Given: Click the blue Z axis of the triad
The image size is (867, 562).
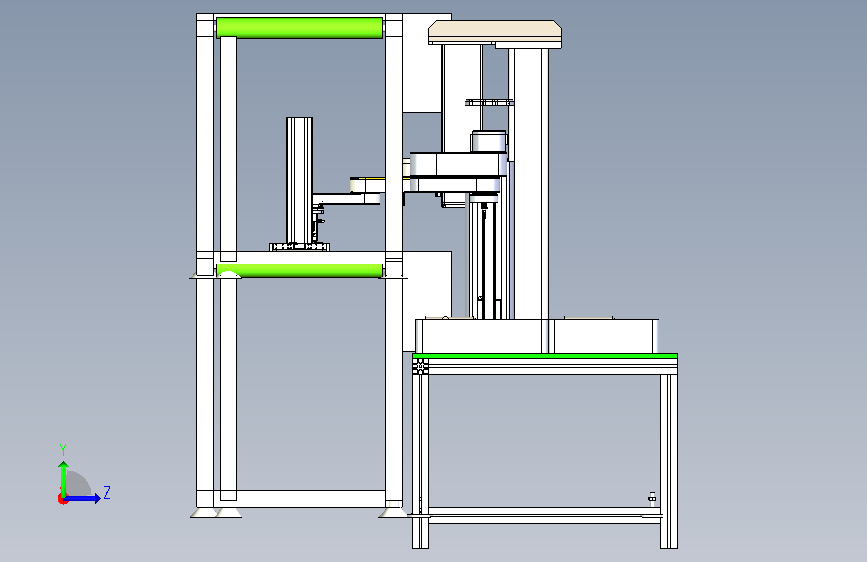Looking at the screenshot, I should click(x=83, y=498).
